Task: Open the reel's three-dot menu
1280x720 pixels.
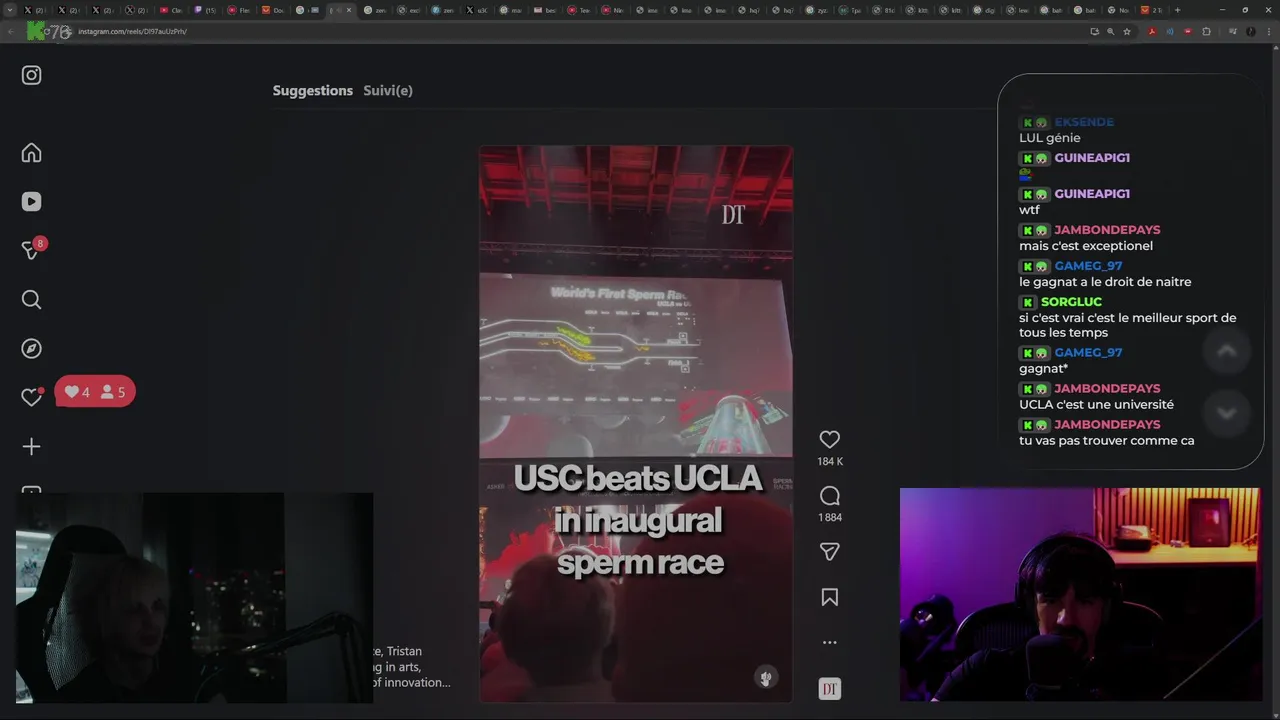Action: [829, 643]
